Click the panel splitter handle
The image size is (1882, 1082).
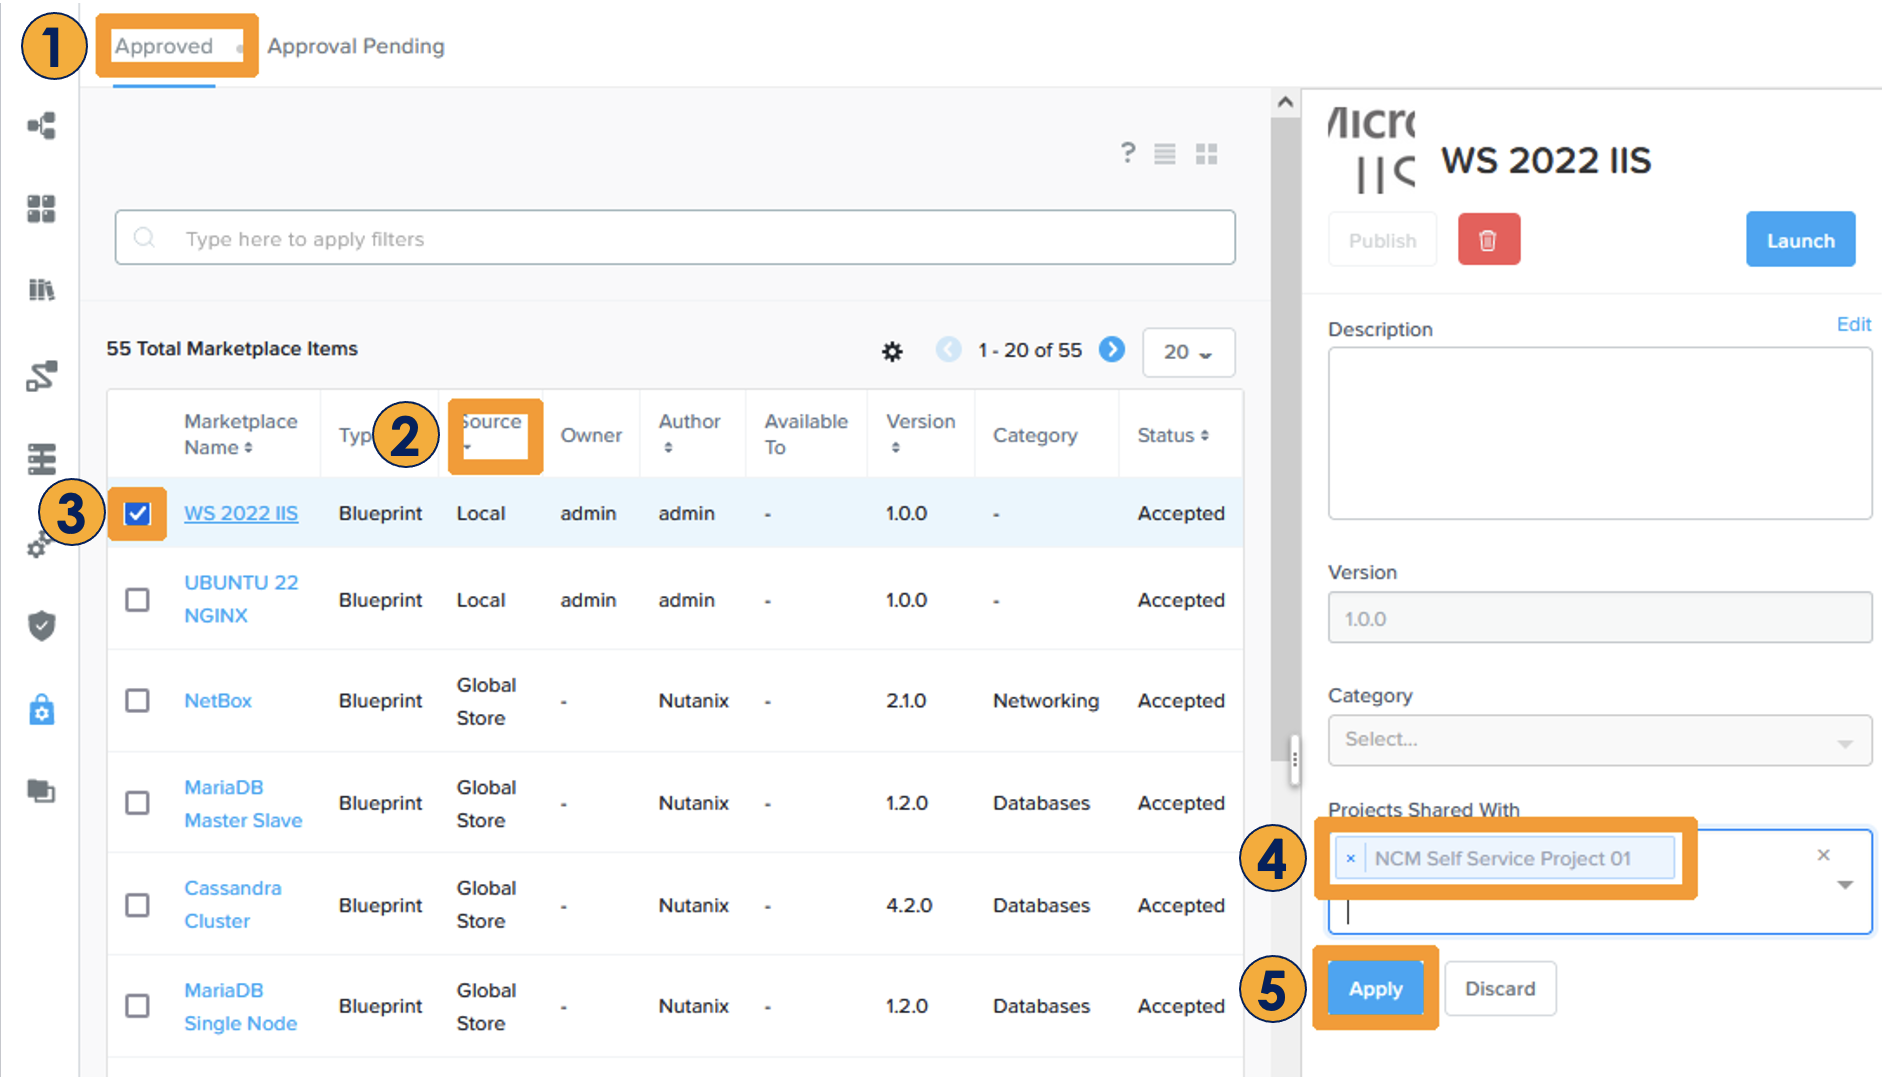click(1295, 759)
